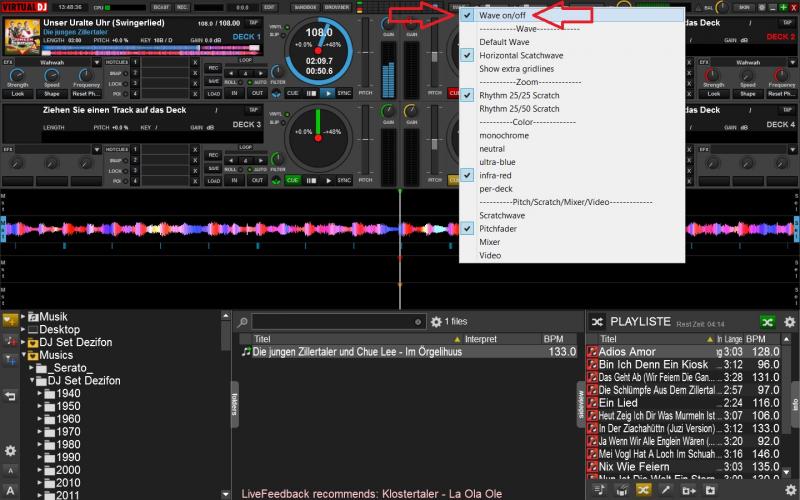Click the sidebar settings gear icon

[10, 451]
